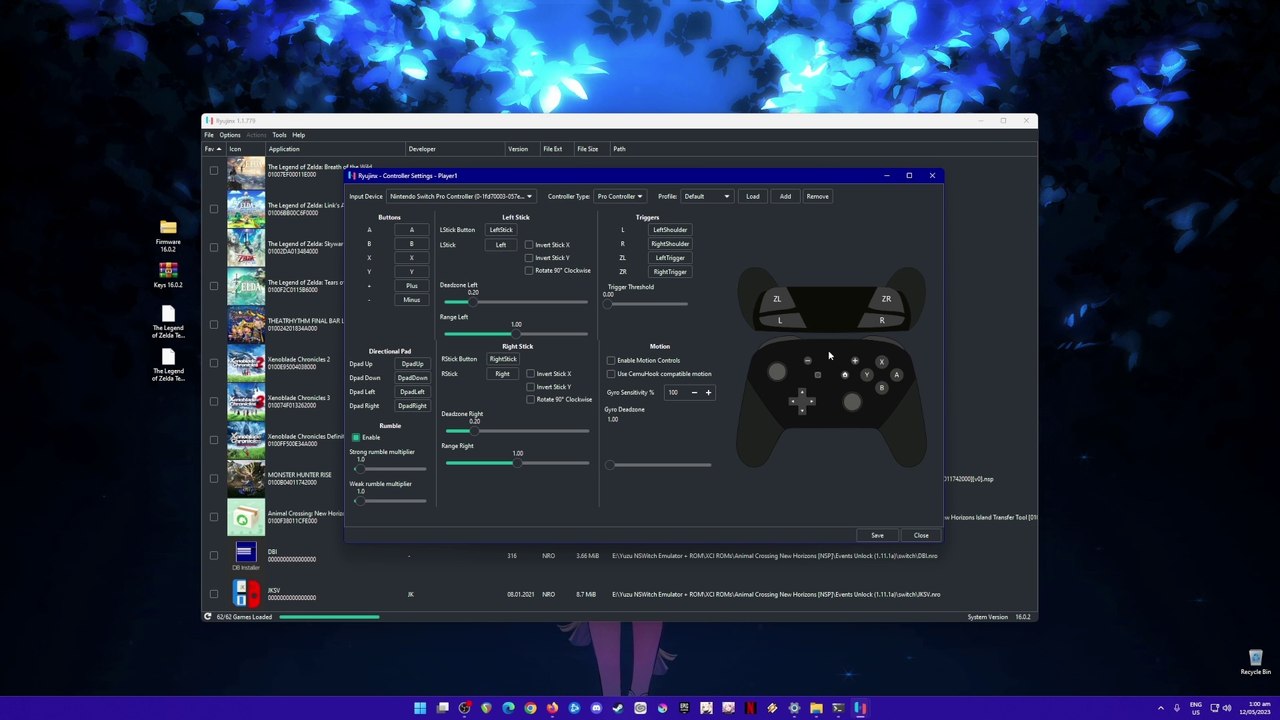Open Microsoft Edge from the taskbar
The image size is (1280, 720).
508,708
